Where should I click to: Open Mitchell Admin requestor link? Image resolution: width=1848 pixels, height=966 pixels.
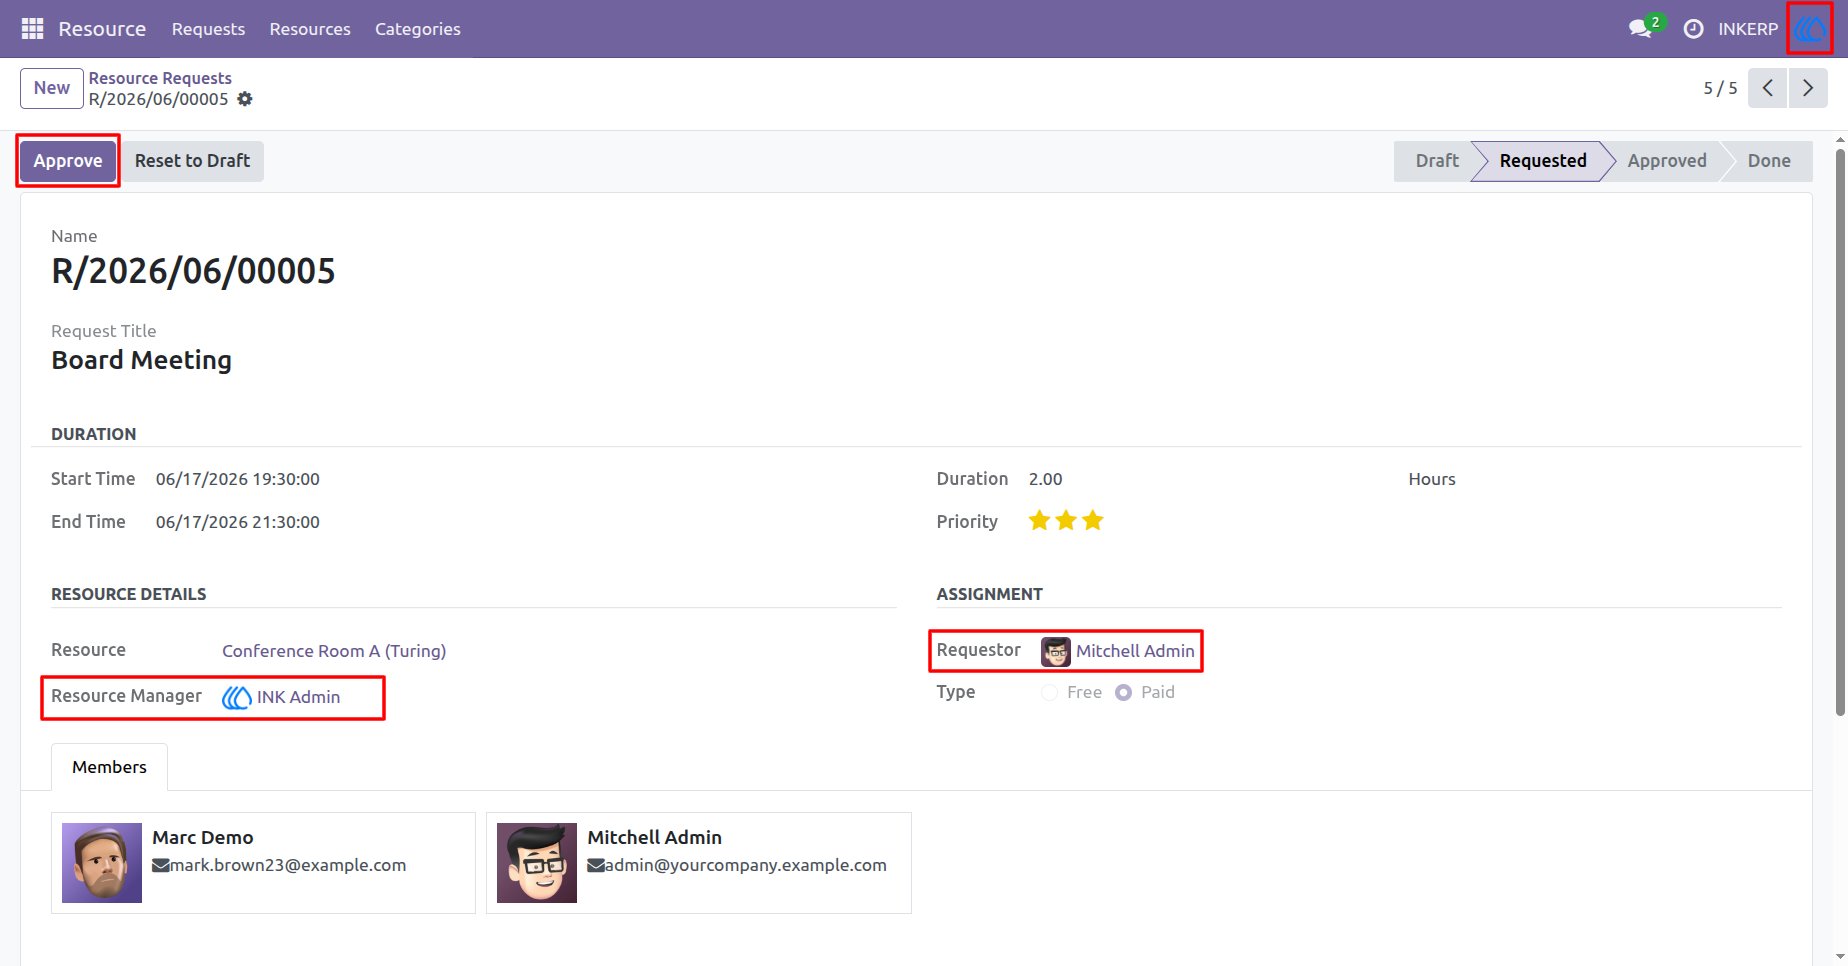[1135, 651]
